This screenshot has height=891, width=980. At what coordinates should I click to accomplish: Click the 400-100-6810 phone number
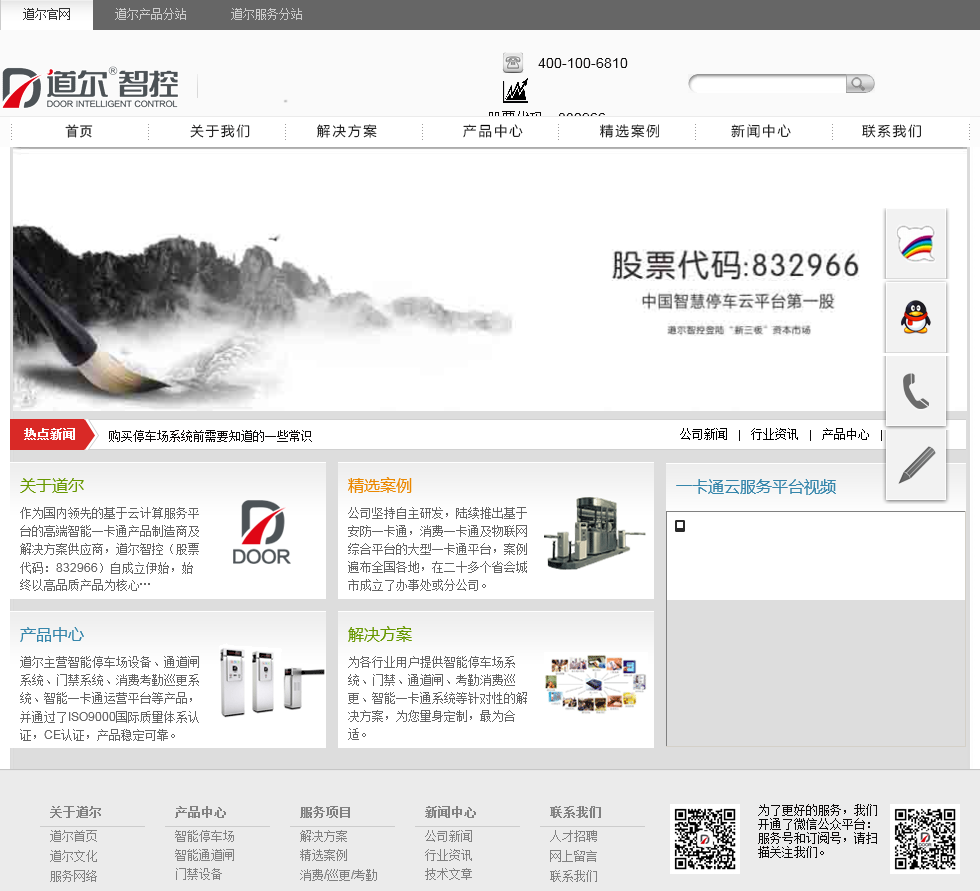coord(582,63)
